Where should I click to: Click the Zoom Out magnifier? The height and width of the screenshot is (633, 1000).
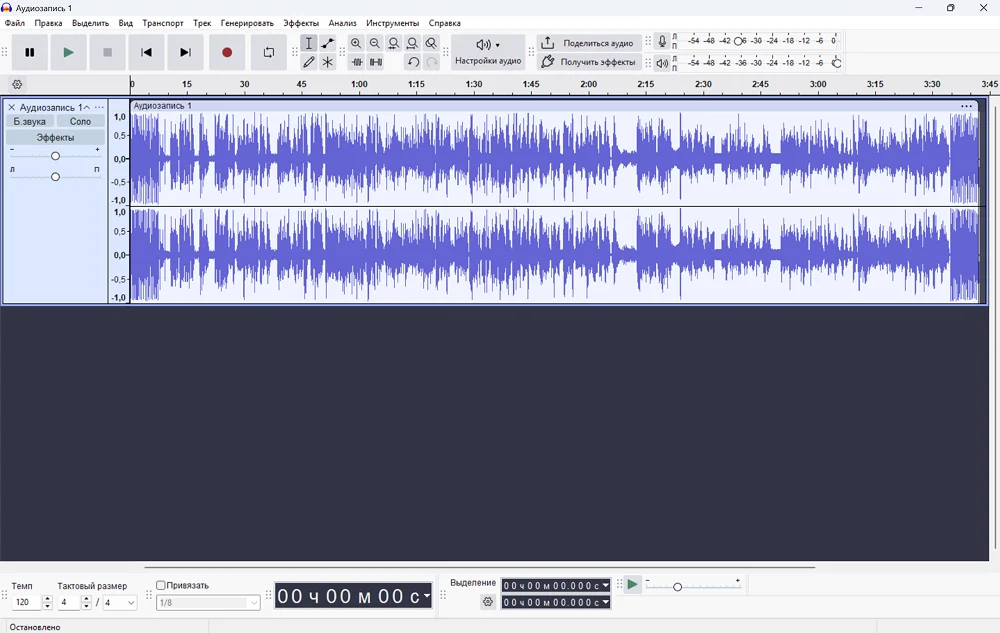click(375, 43)
